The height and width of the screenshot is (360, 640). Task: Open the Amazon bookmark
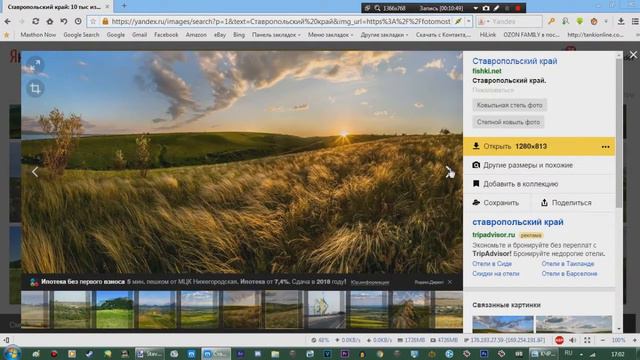point(196,35)
